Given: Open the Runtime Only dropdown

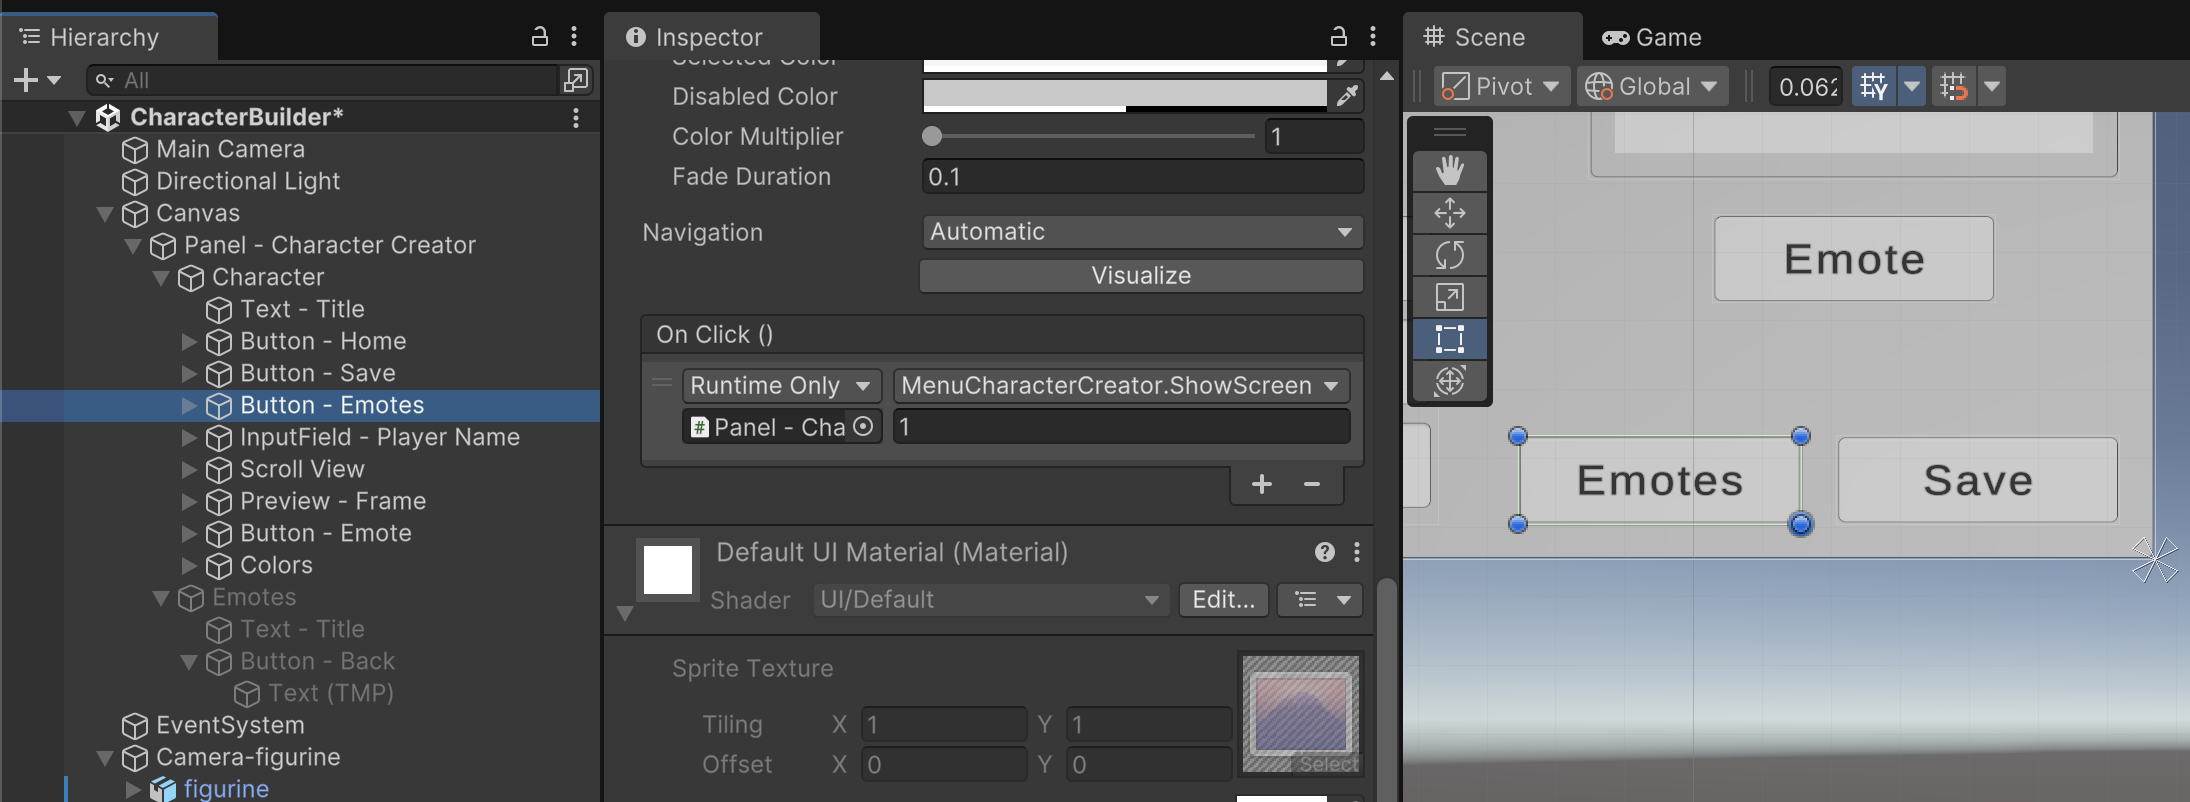Looking at the screenshot, I should tap(781, 386).
